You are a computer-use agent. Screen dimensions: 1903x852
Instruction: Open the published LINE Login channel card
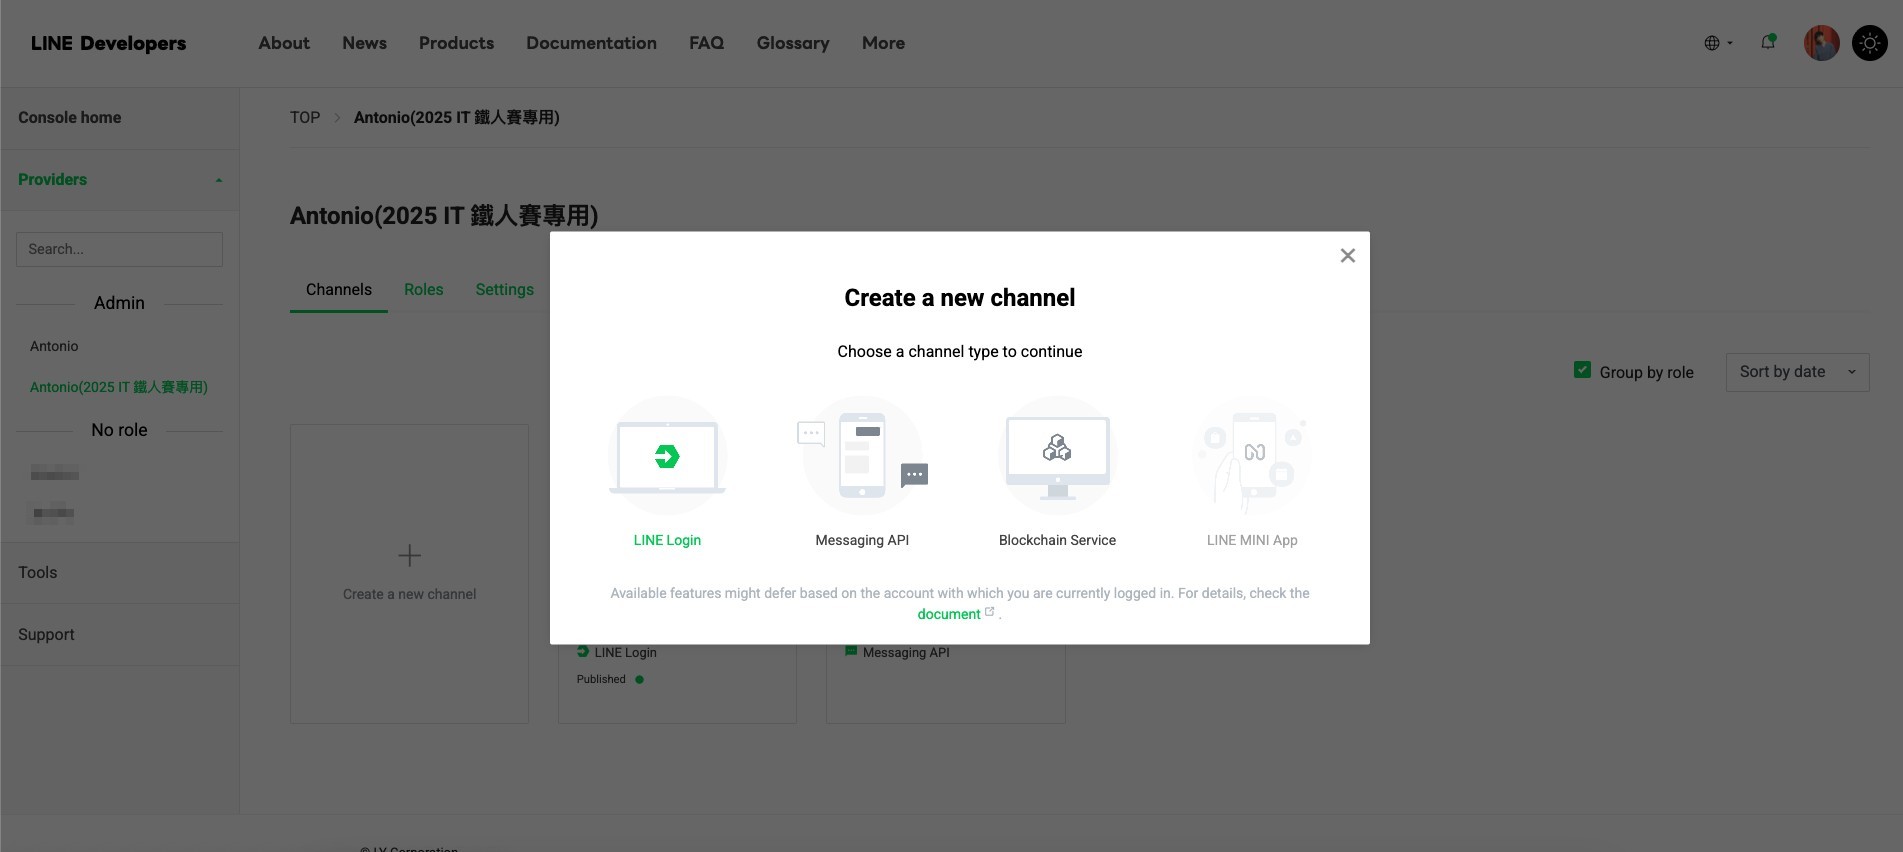[677, 683]
